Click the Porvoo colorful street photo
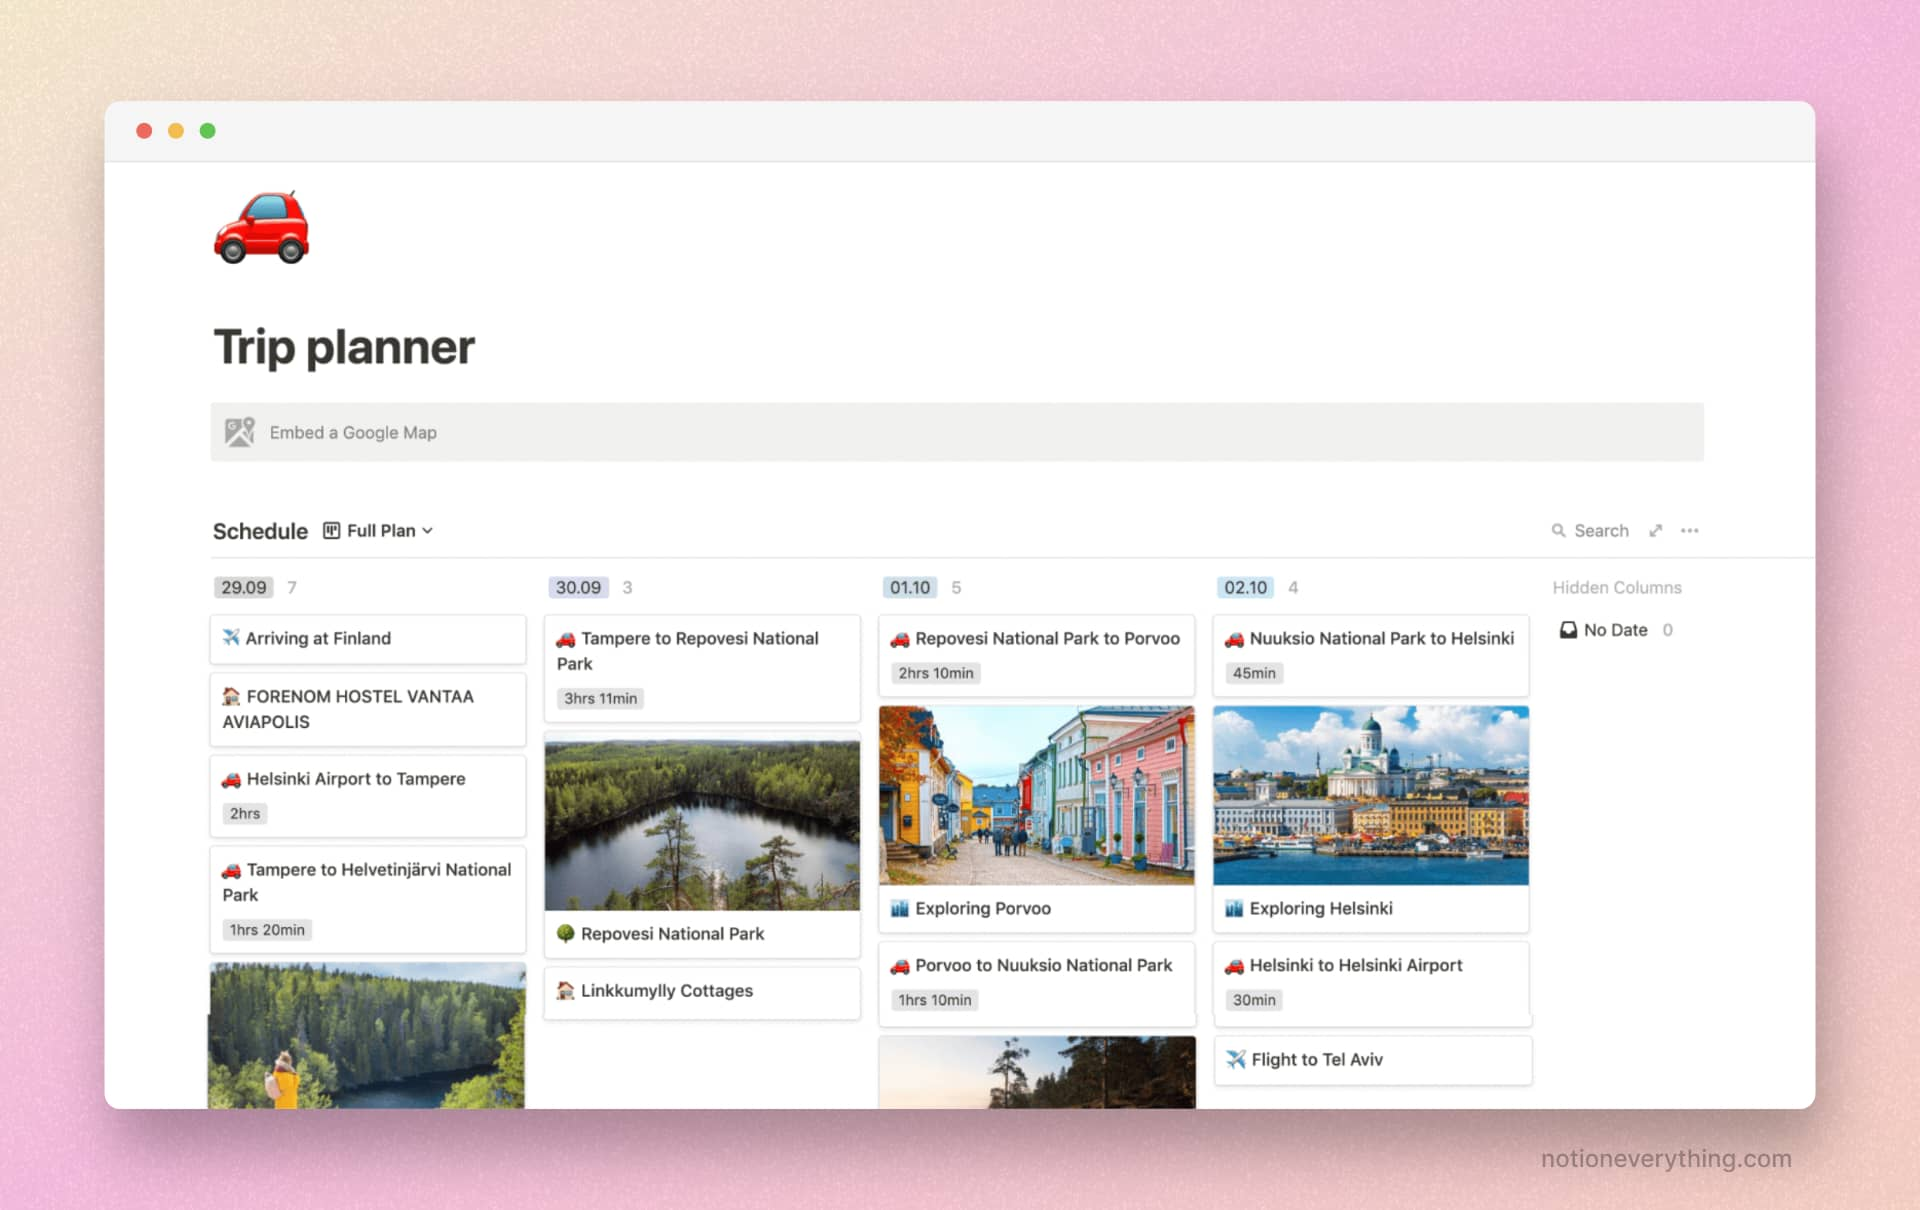Viewport: 1920px width, 1210px height. pyautogui.click(x=1036, y=795)
